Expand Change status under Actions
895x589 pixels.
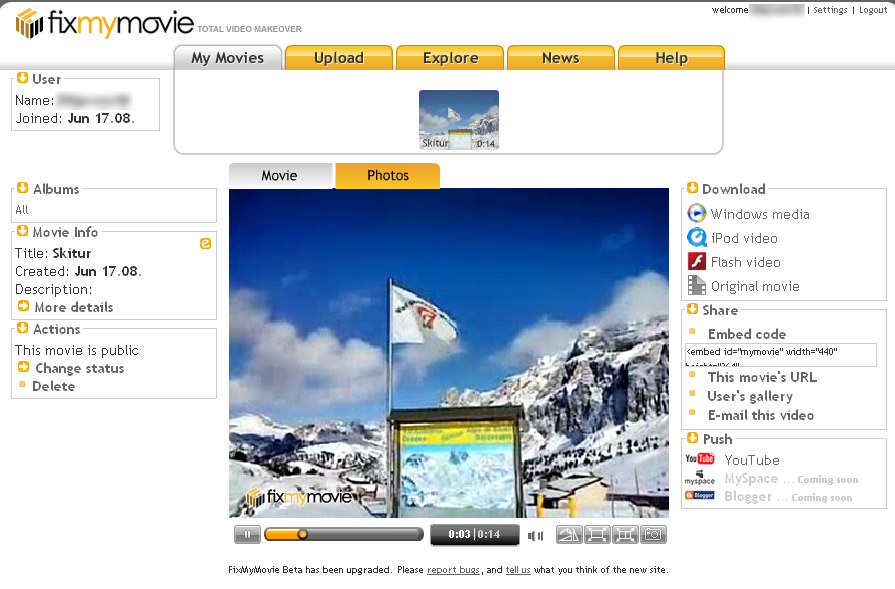click(71, 368)
